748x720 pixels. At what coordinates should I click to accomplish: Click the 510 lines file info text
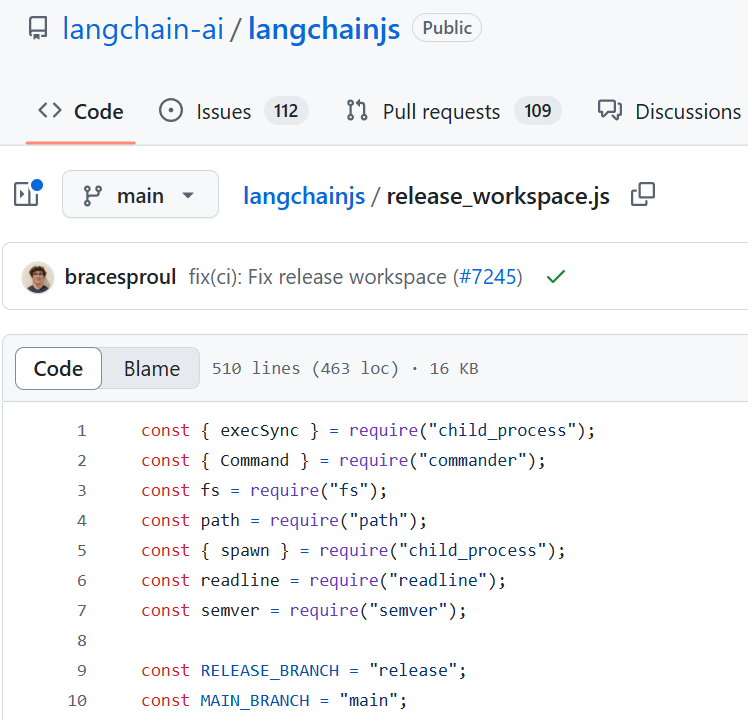tap(345, 368)
